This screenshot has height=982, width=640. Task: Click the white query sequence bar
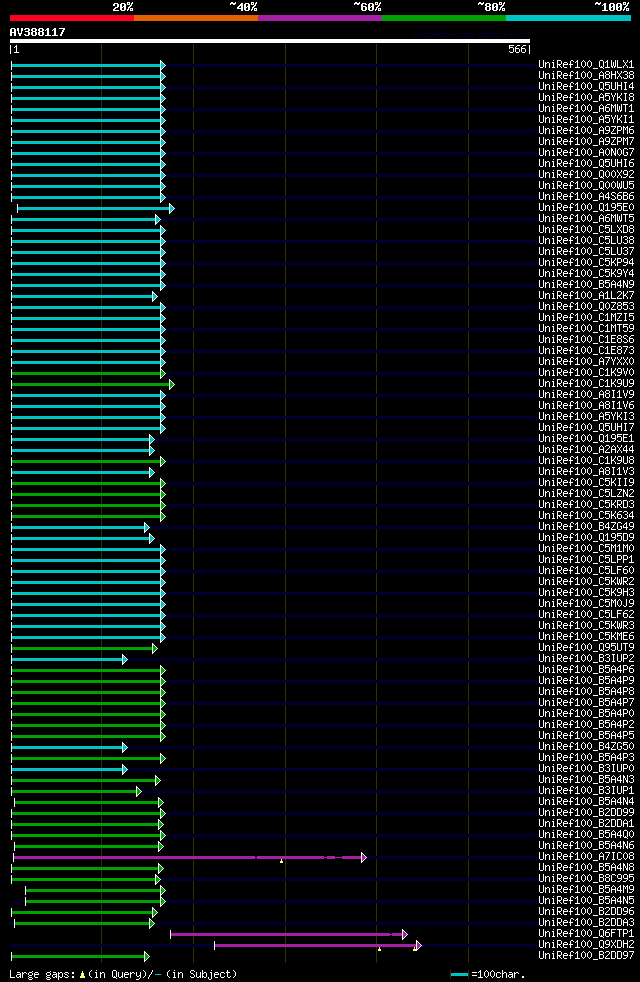[270, 41]
